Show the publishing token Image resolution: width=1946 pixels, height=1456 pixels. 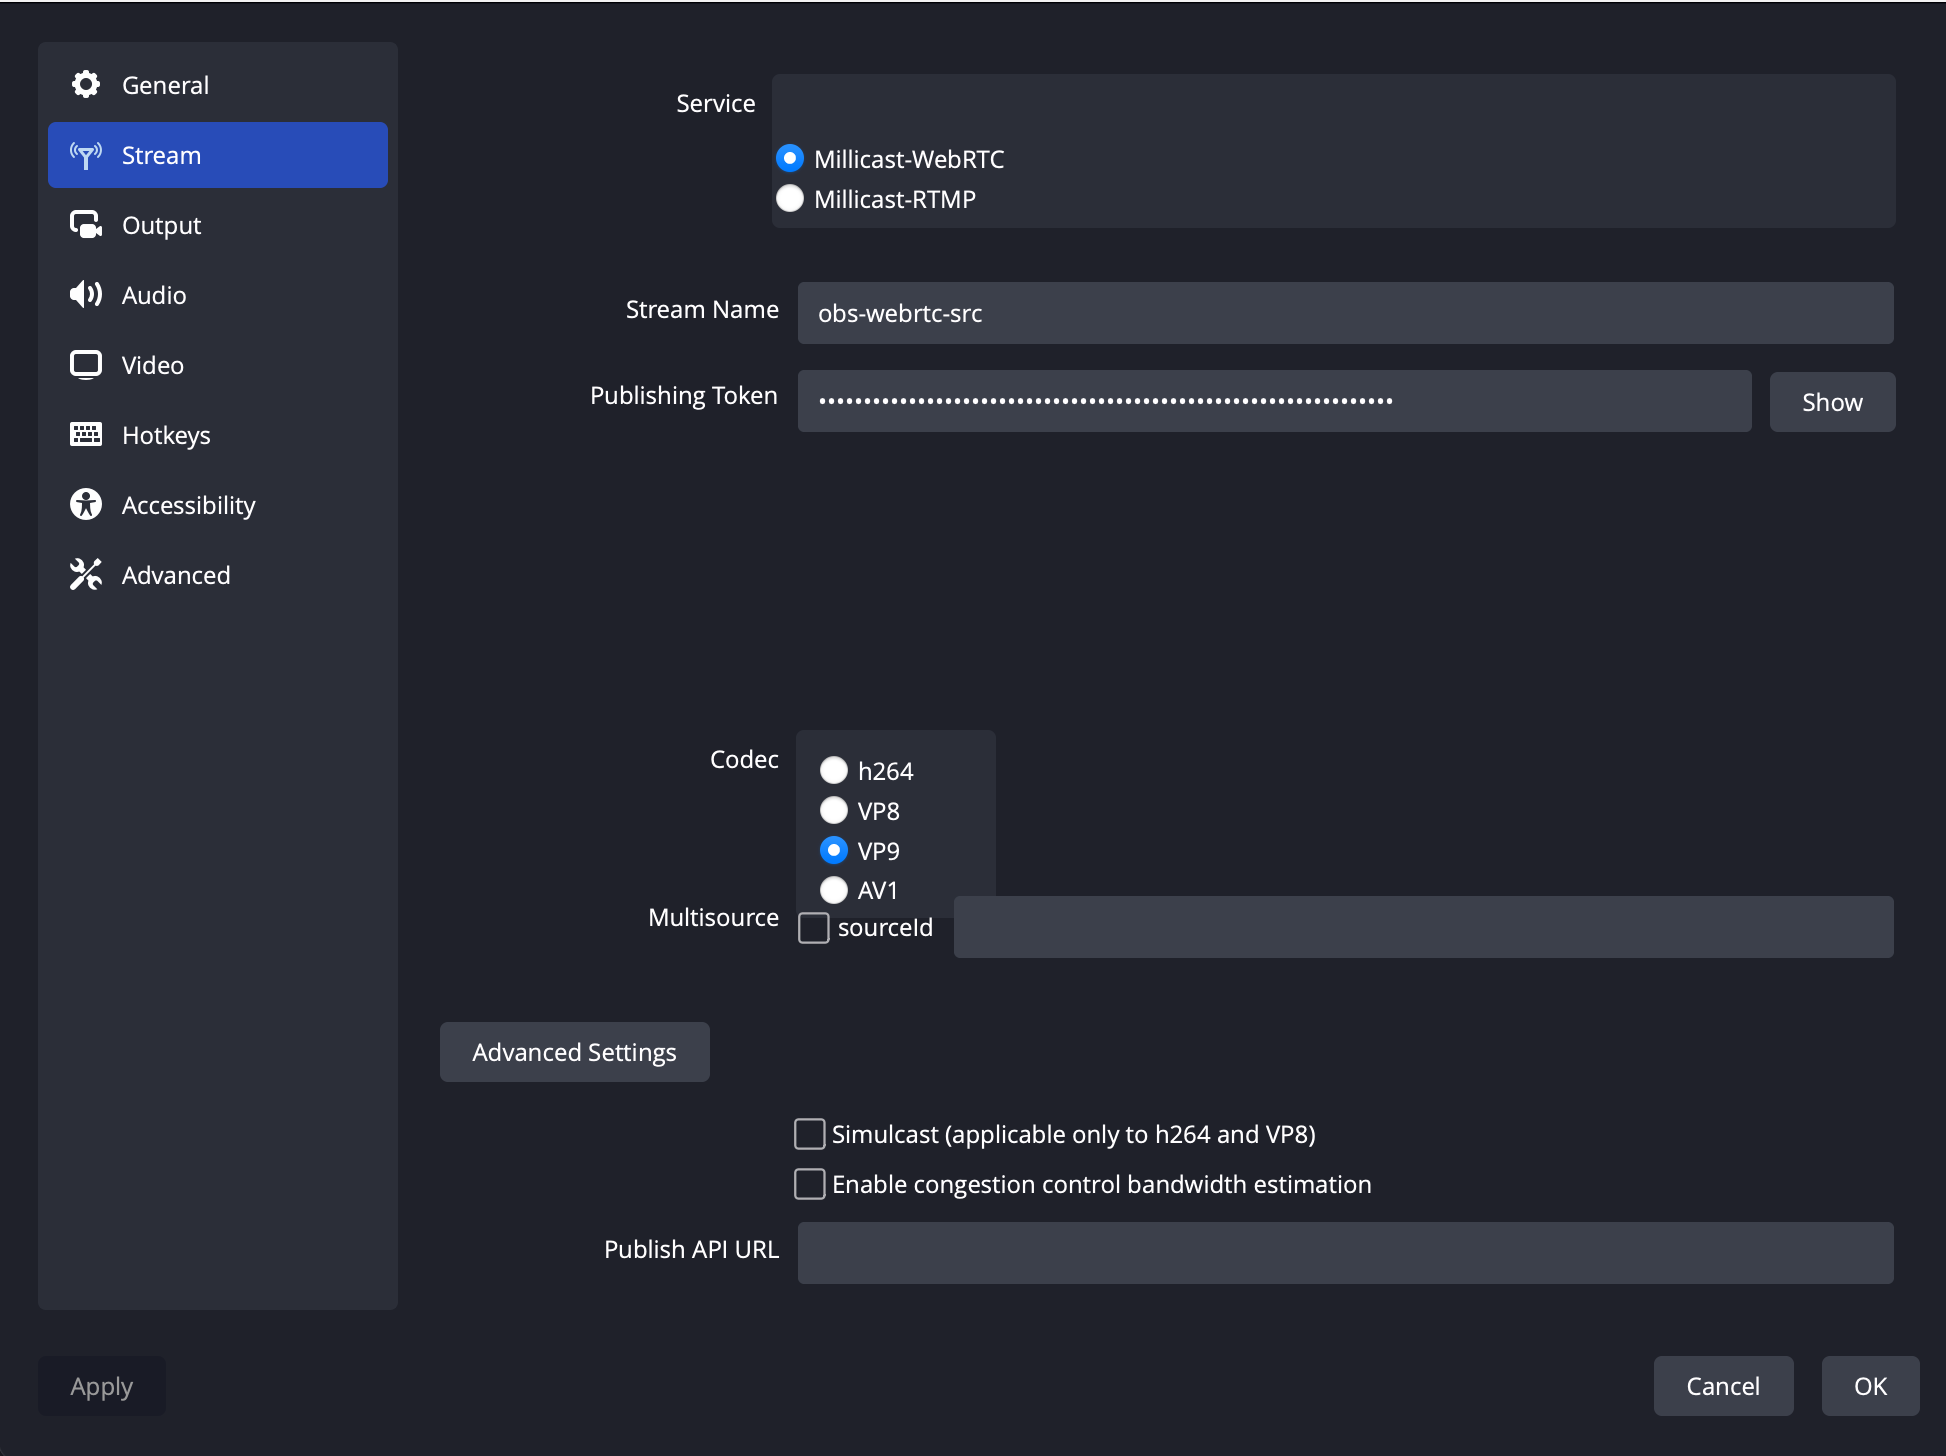(x=1831, y=402)
